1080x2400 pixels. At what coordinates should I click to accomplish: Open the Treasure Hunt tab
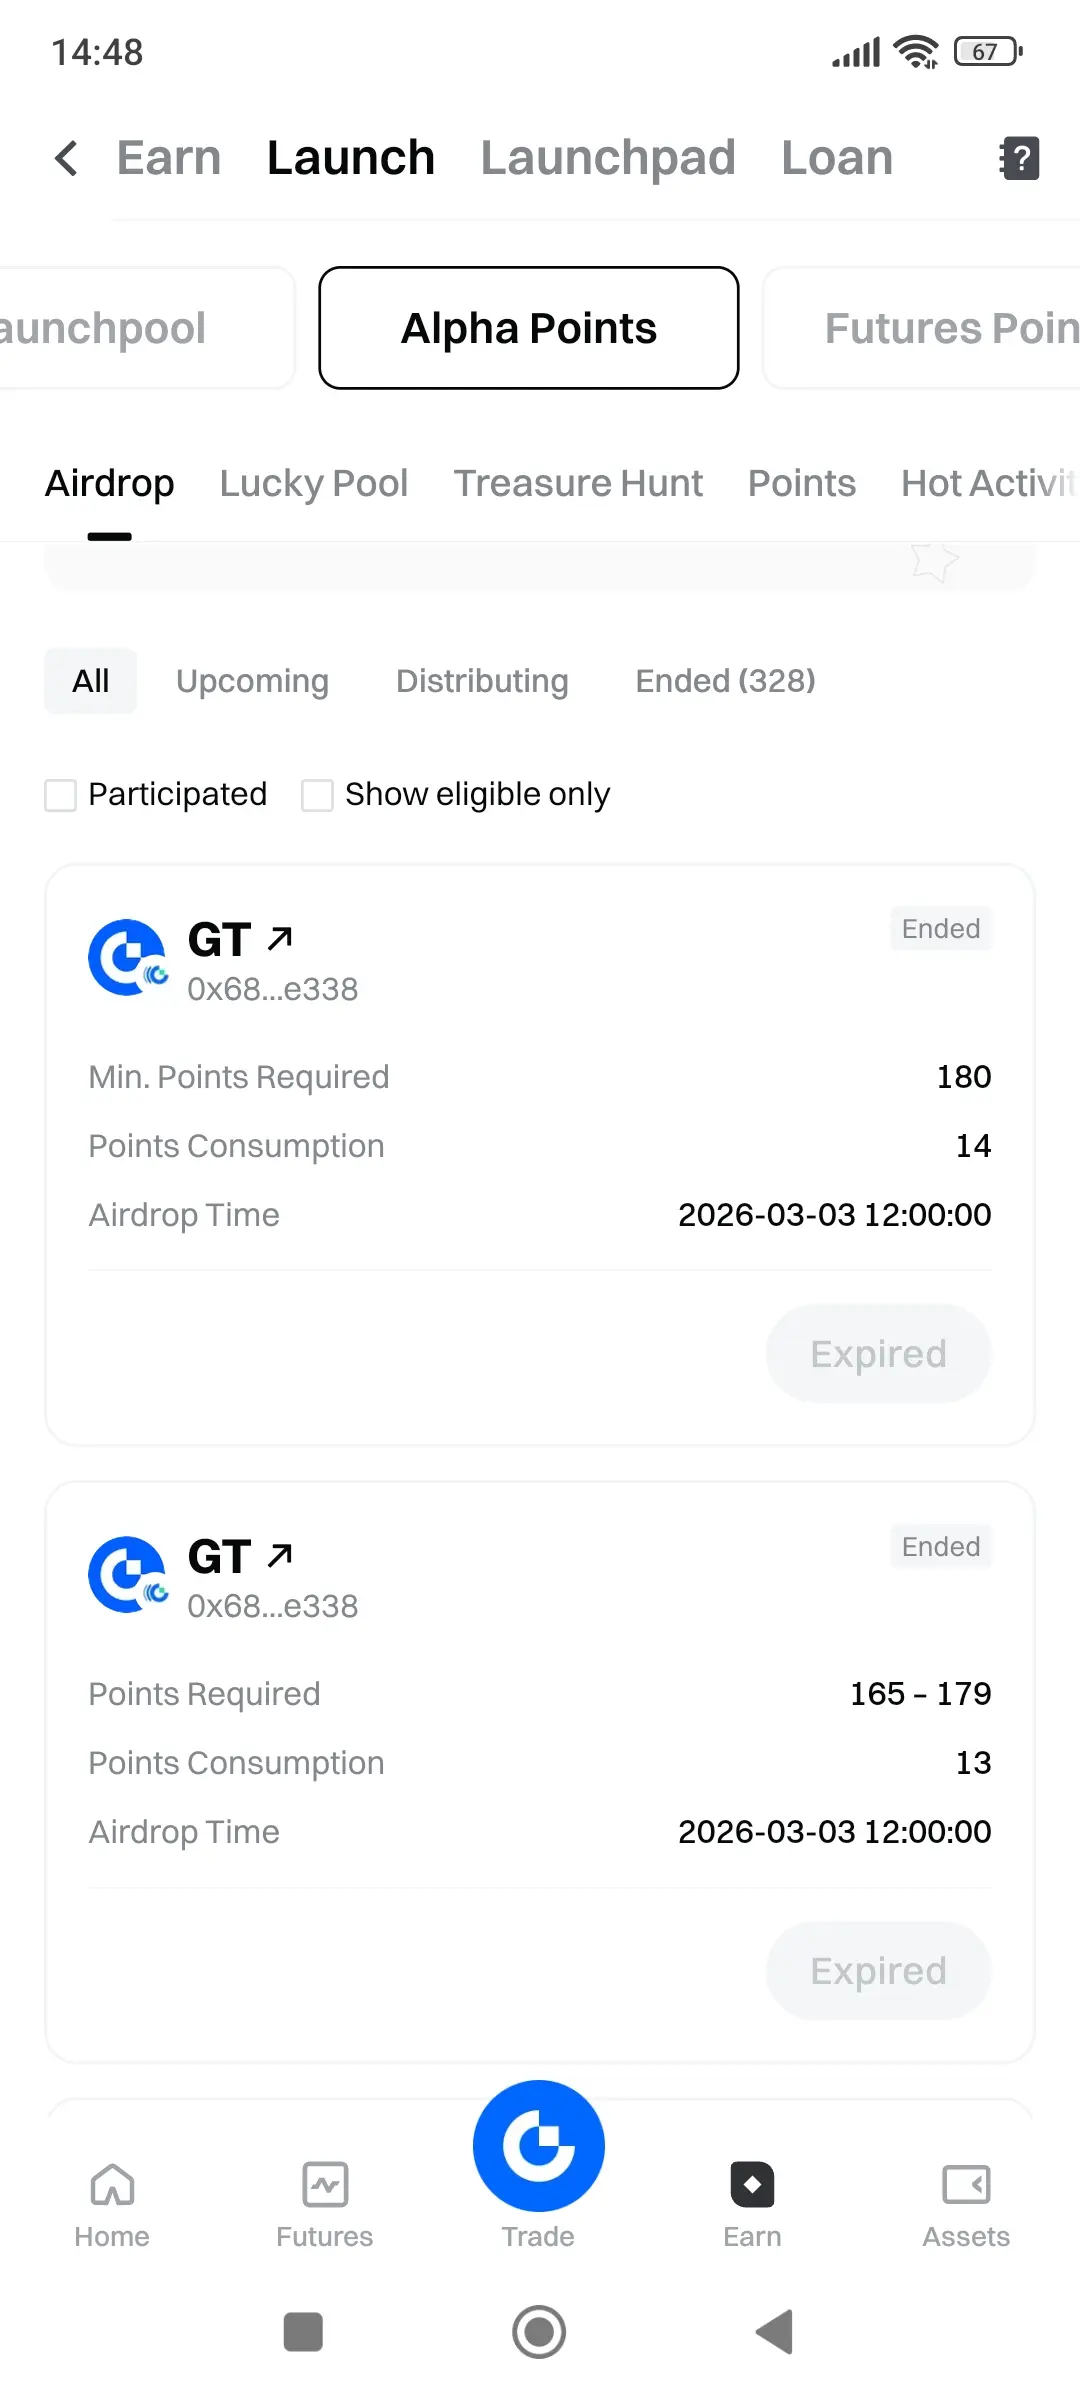(578, 484)
